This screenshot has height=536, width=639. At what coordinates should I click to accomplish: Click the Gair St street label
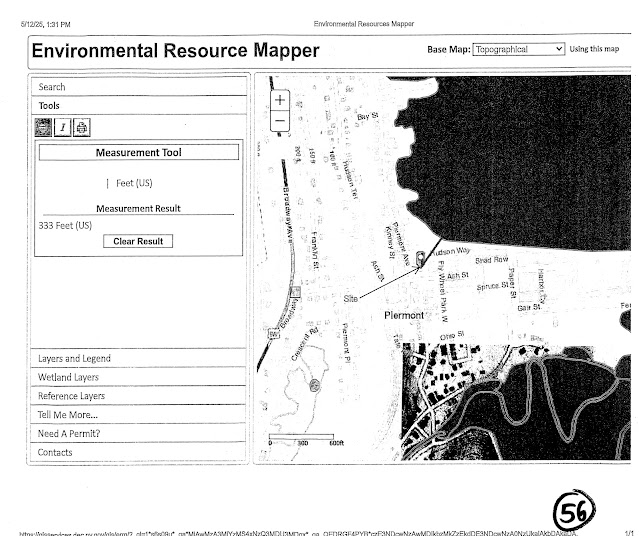click(529, 307)
